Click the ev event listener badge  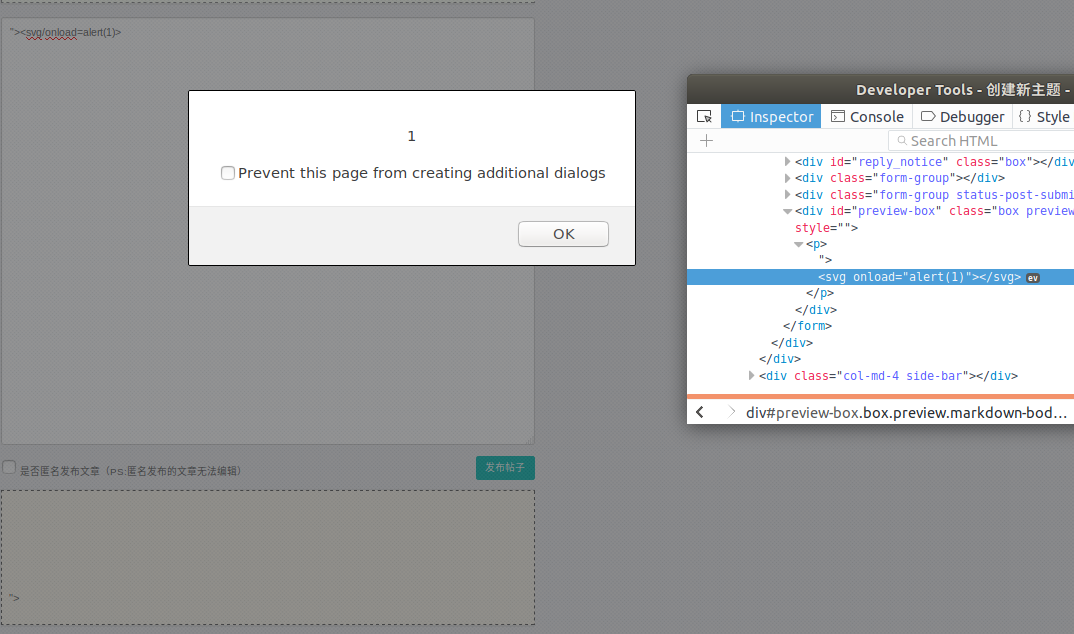coord(1033,278)
